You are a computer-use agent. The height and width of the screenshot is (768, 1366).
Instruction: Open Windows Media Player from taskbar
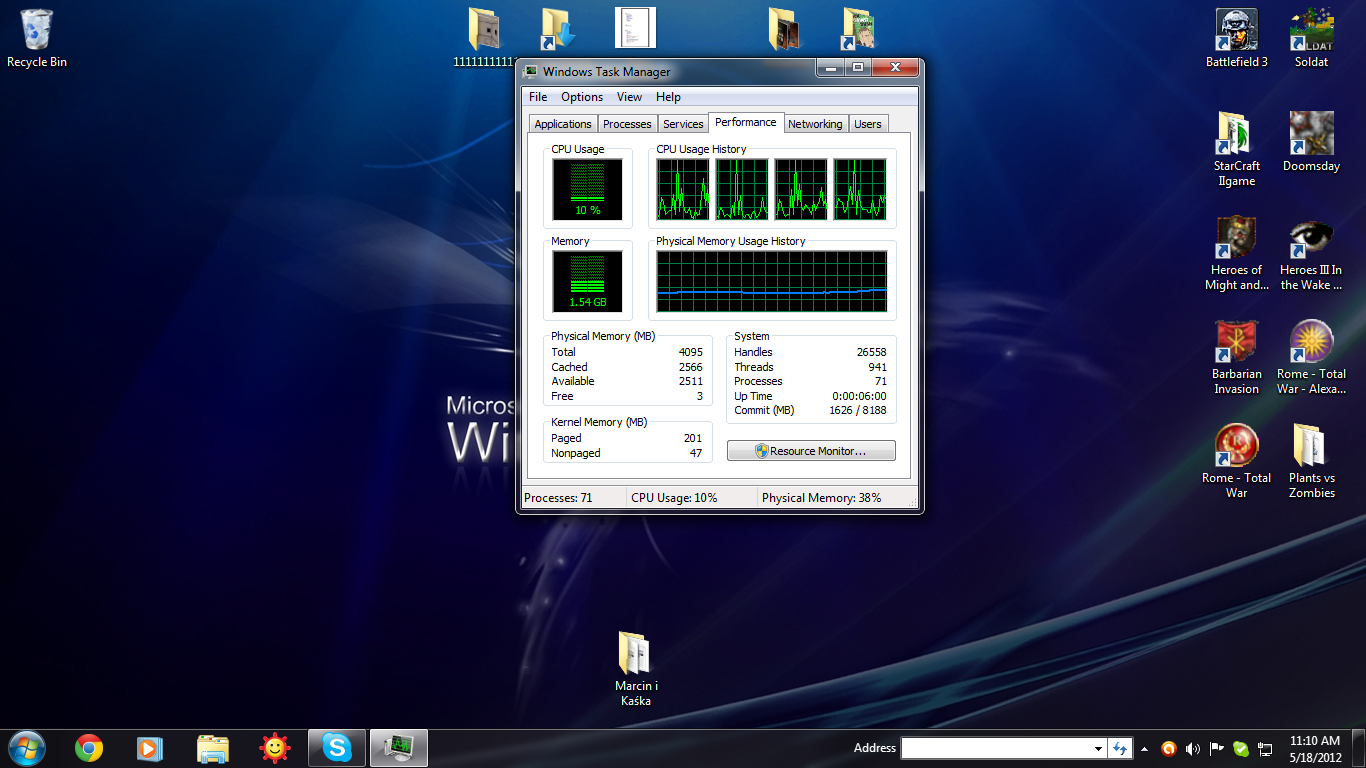coord(150,747)
